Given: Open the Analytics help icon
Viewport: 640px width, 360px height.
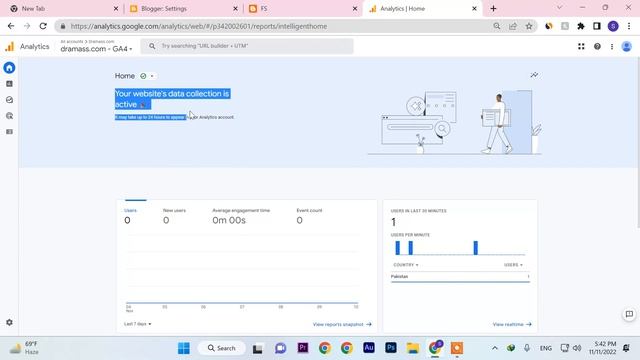Looking at the screenshot, I should pyautogui.click(x=597, y=47).
